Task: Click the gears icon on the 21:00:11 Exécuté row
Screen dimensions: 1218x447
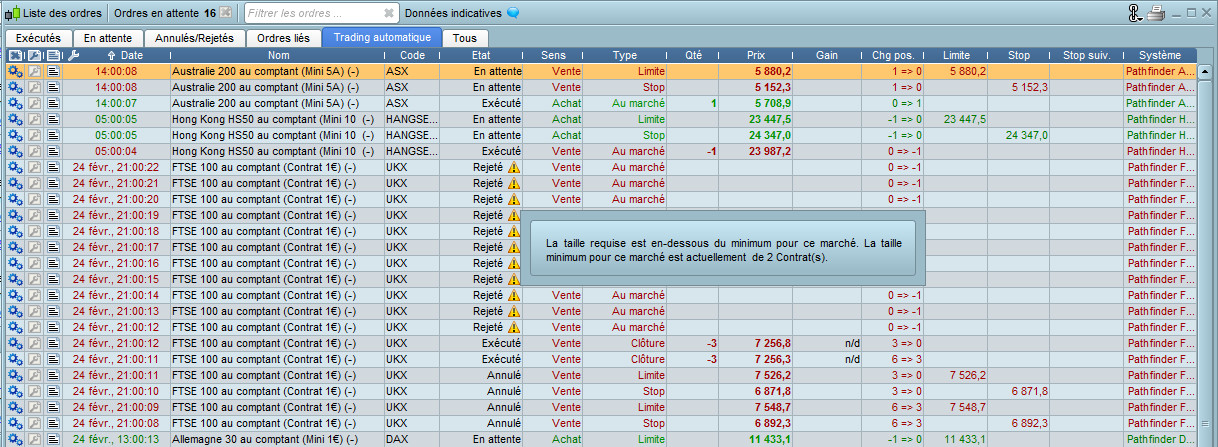Action: click(15, 359)
